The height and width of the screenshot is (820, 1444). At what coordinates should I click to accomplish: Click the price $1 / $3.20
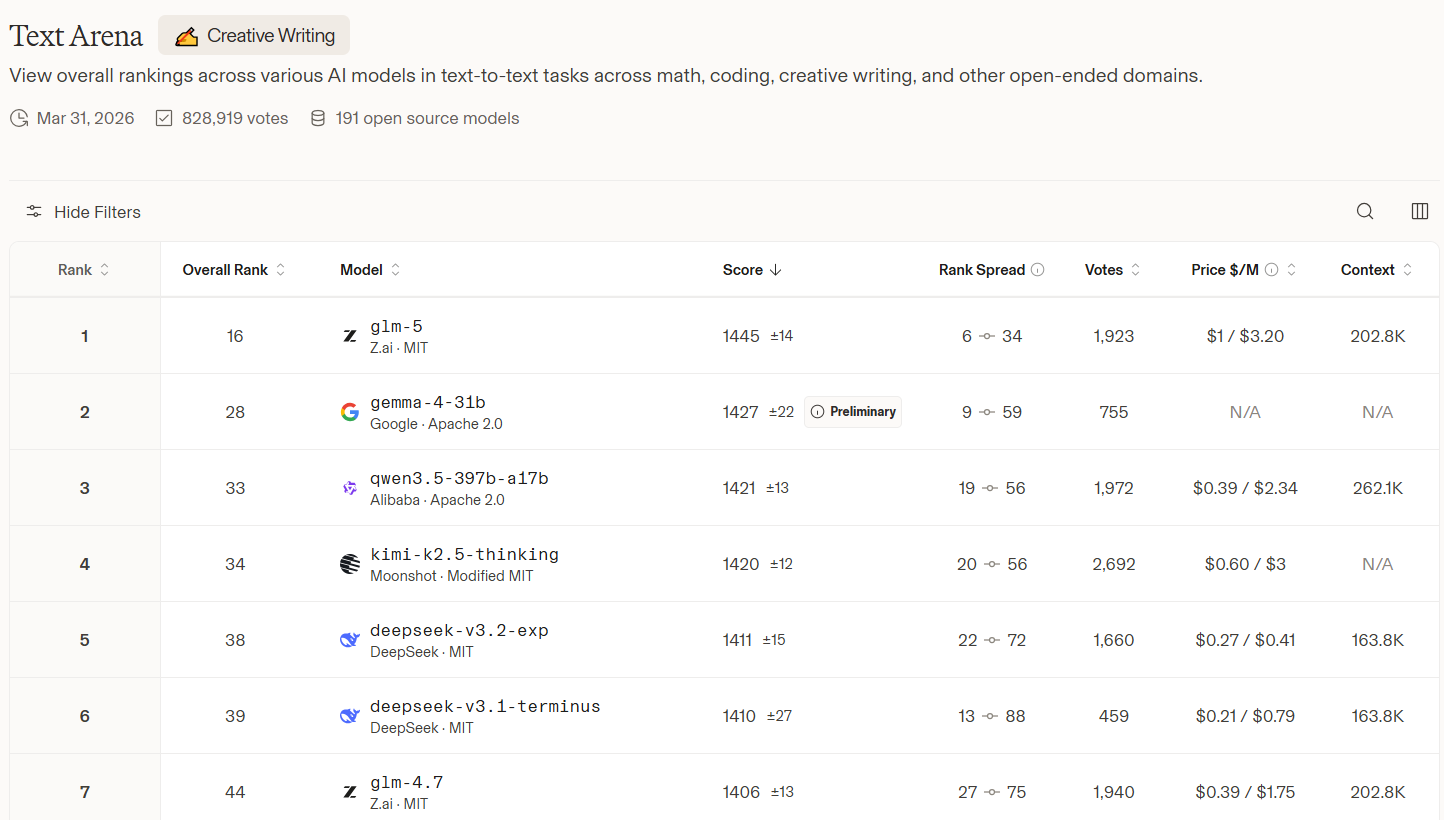(x=1245, y=336)
